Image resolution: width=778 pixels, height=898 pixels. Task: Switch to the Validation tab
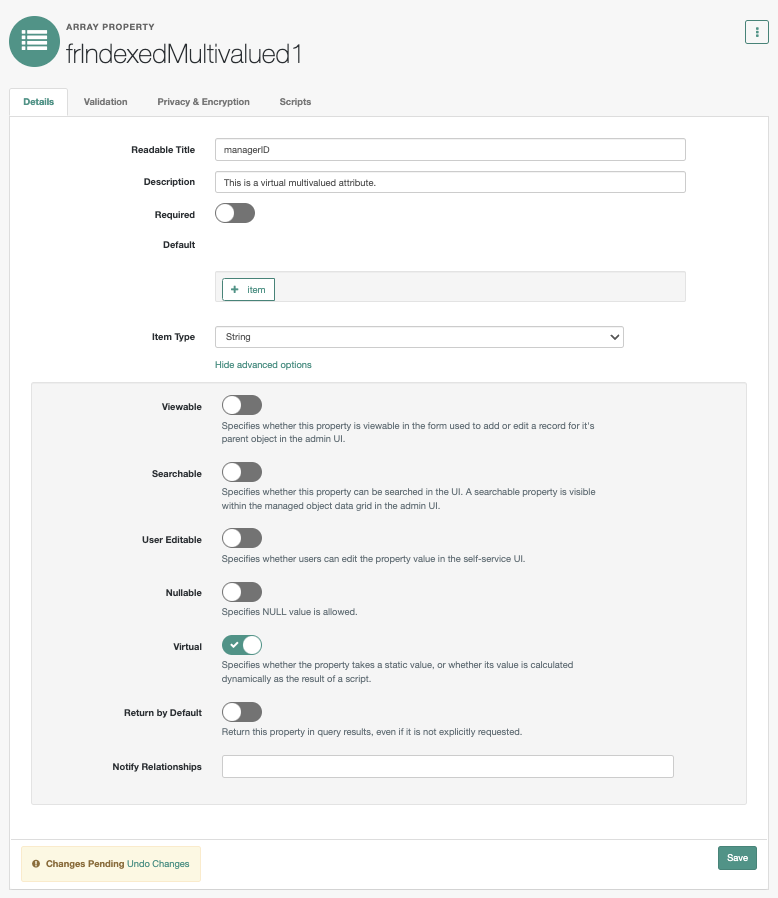tap(105, 101)
